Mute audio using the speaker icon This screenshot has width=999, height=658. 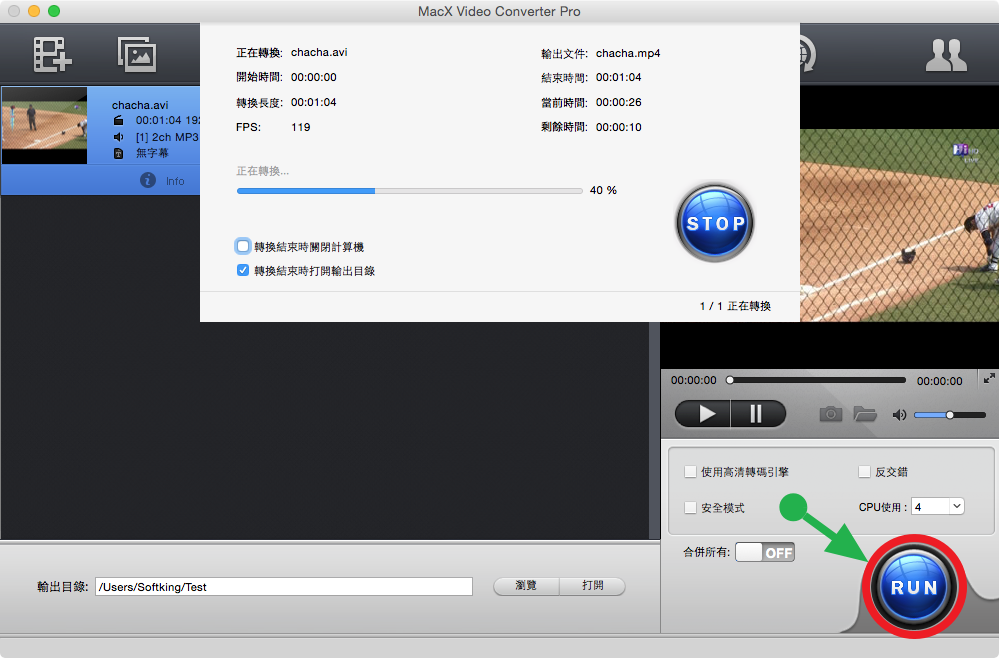(899, 415)
